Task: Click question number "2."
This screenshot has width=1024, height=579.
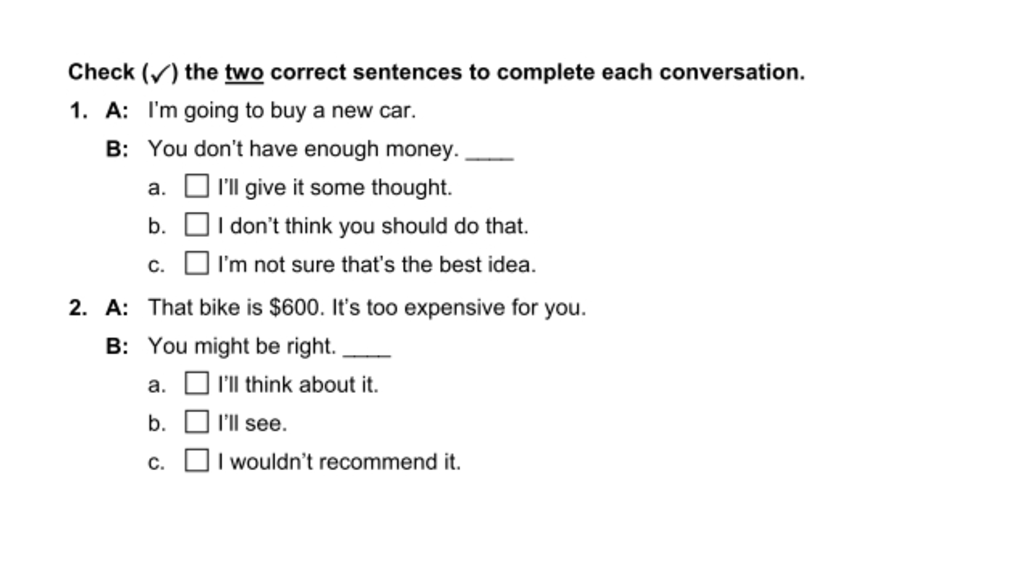Action: pos(78,308)
